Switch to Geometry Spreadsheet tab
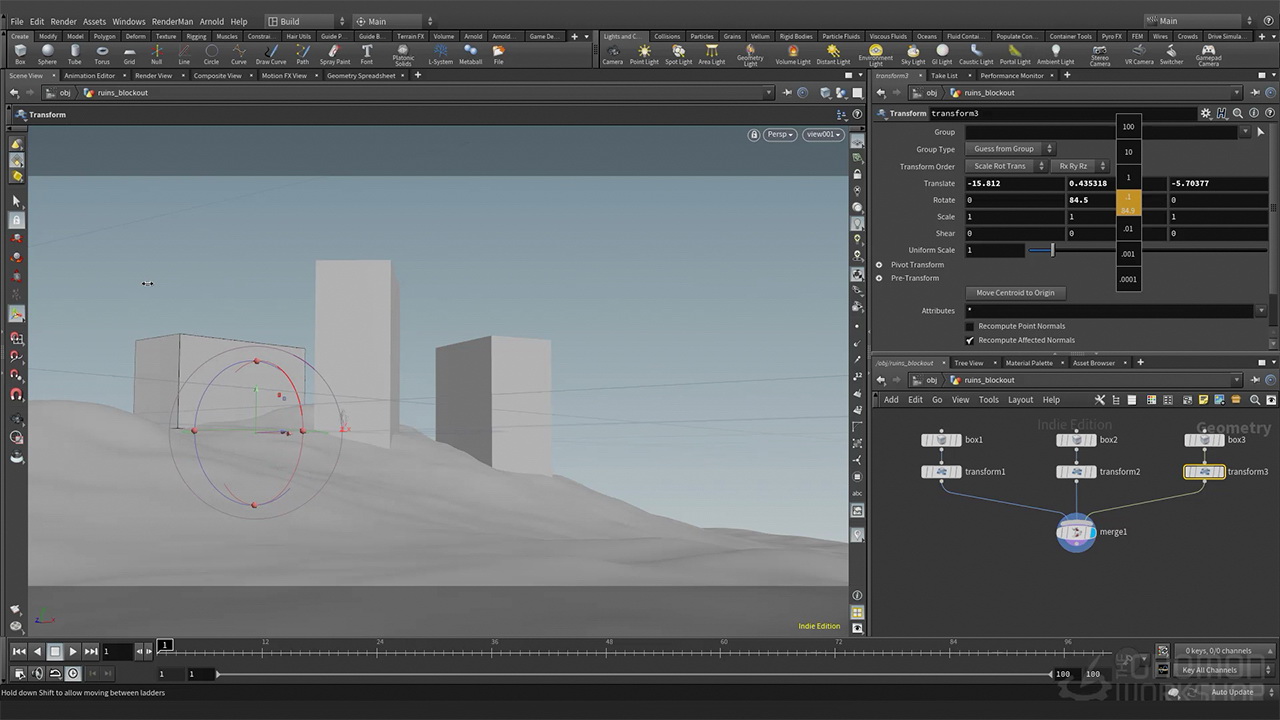Image resolution: width=1280 pixels, height=720 pixels. (361, 75)
